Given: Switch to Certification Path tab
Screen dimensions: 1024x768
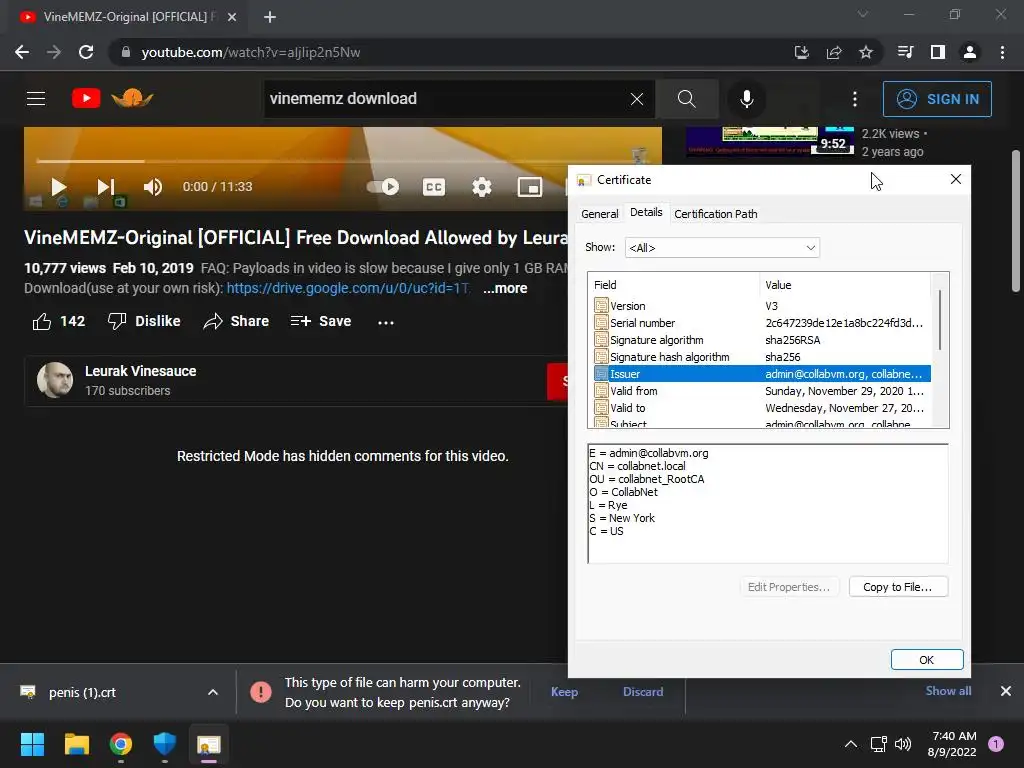Looking at the screenshot, I should (x=716, y=214).
